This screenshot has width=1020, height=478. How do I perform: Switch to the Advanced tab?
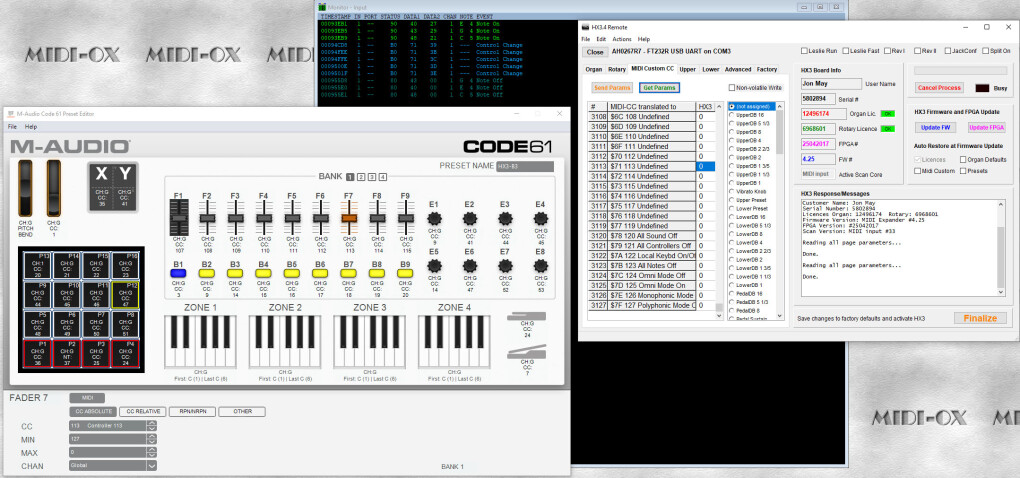(738, 69)
